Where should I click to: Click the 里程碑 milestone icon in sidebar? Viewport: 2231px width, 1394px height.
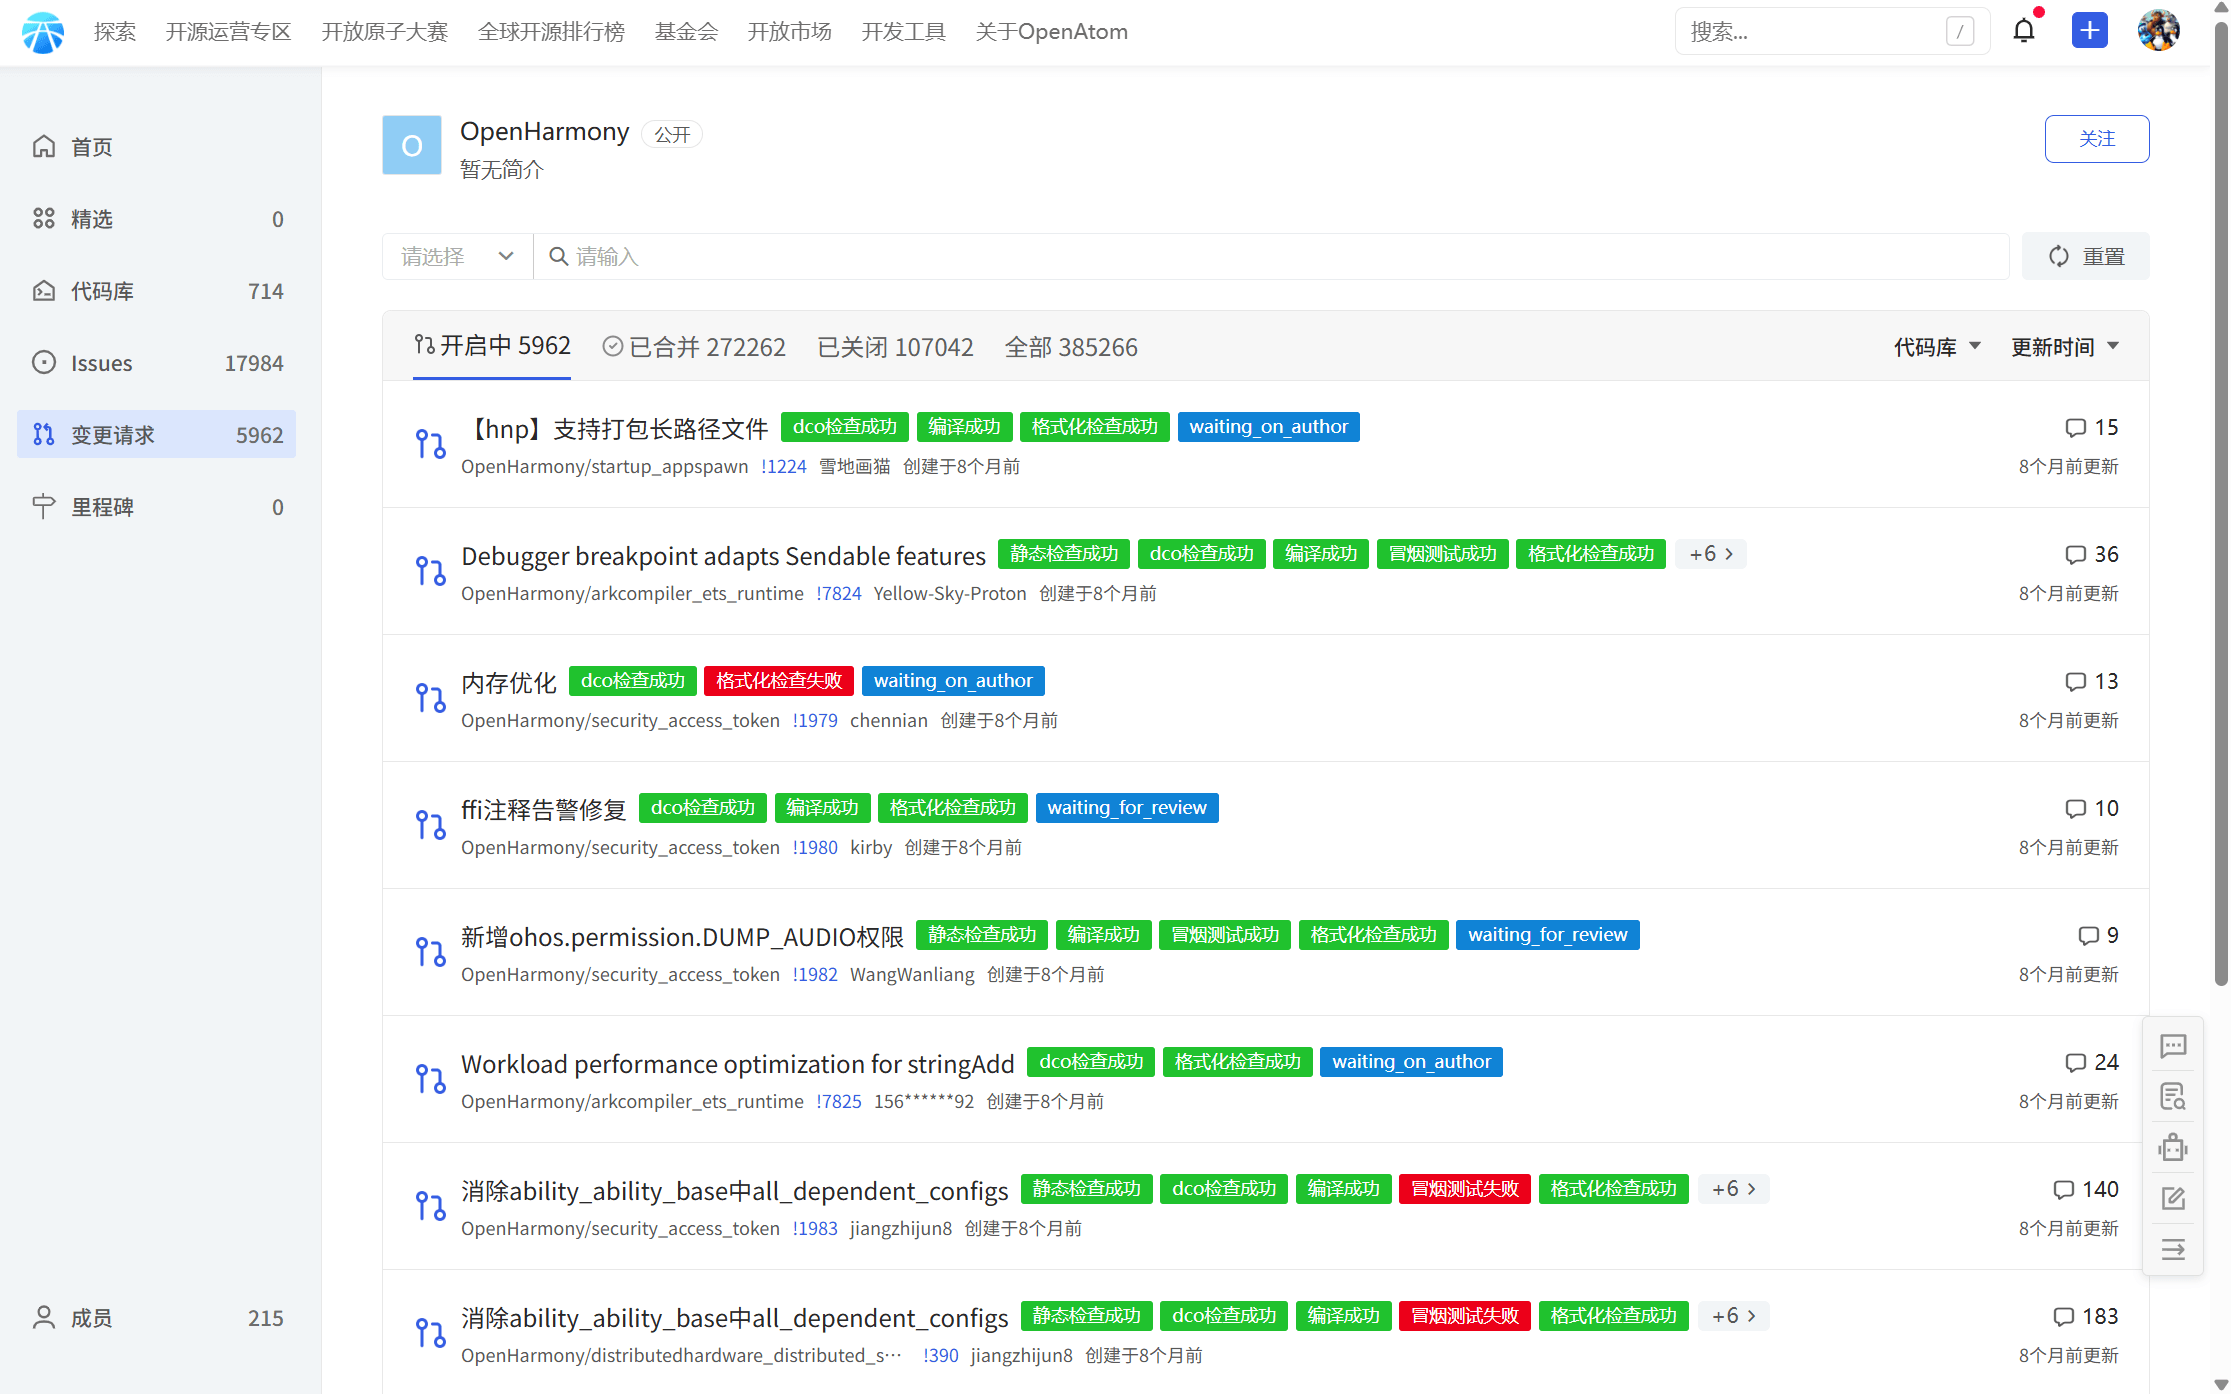(x=44, y=507)
